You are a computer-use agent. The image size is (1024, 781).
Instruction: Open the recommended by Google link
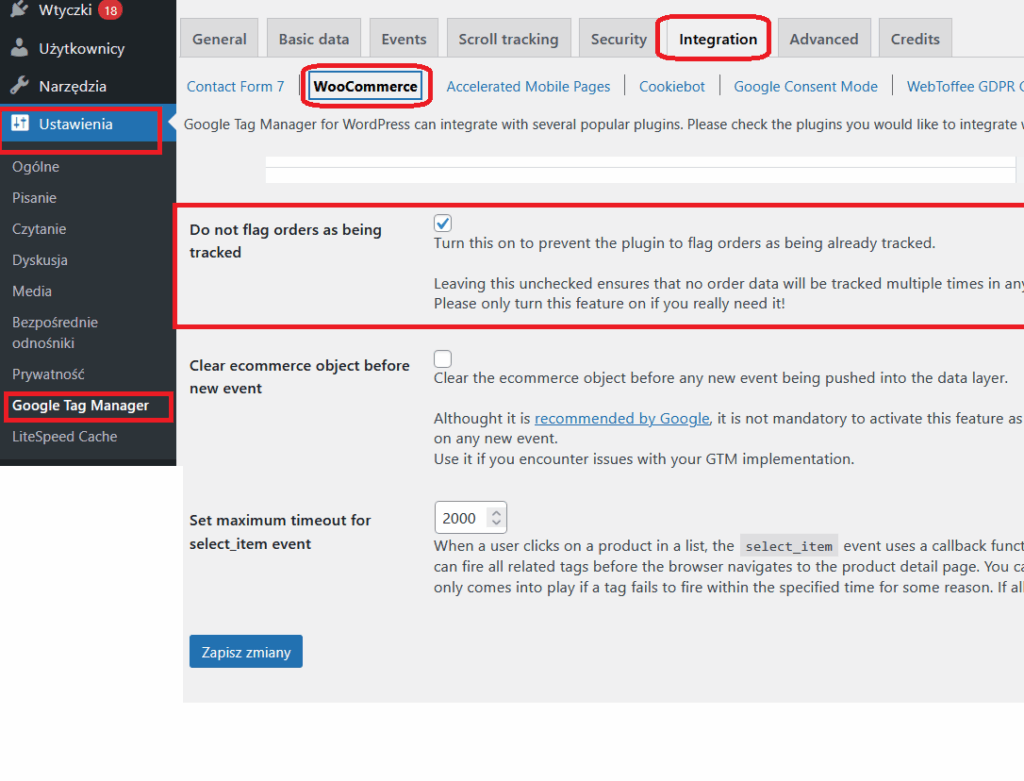point(622,418)
